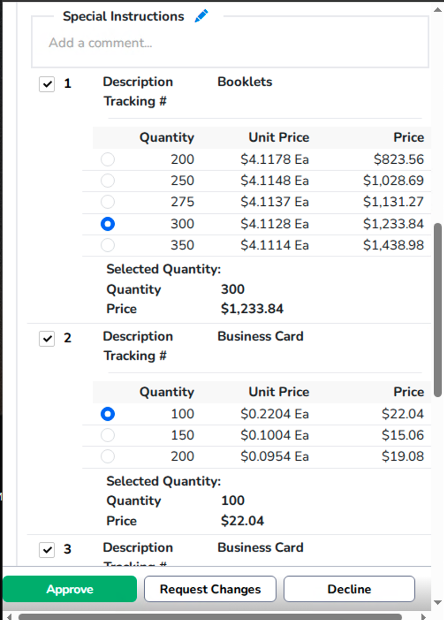Click the Add a comment field

click(x=230, y=43)
